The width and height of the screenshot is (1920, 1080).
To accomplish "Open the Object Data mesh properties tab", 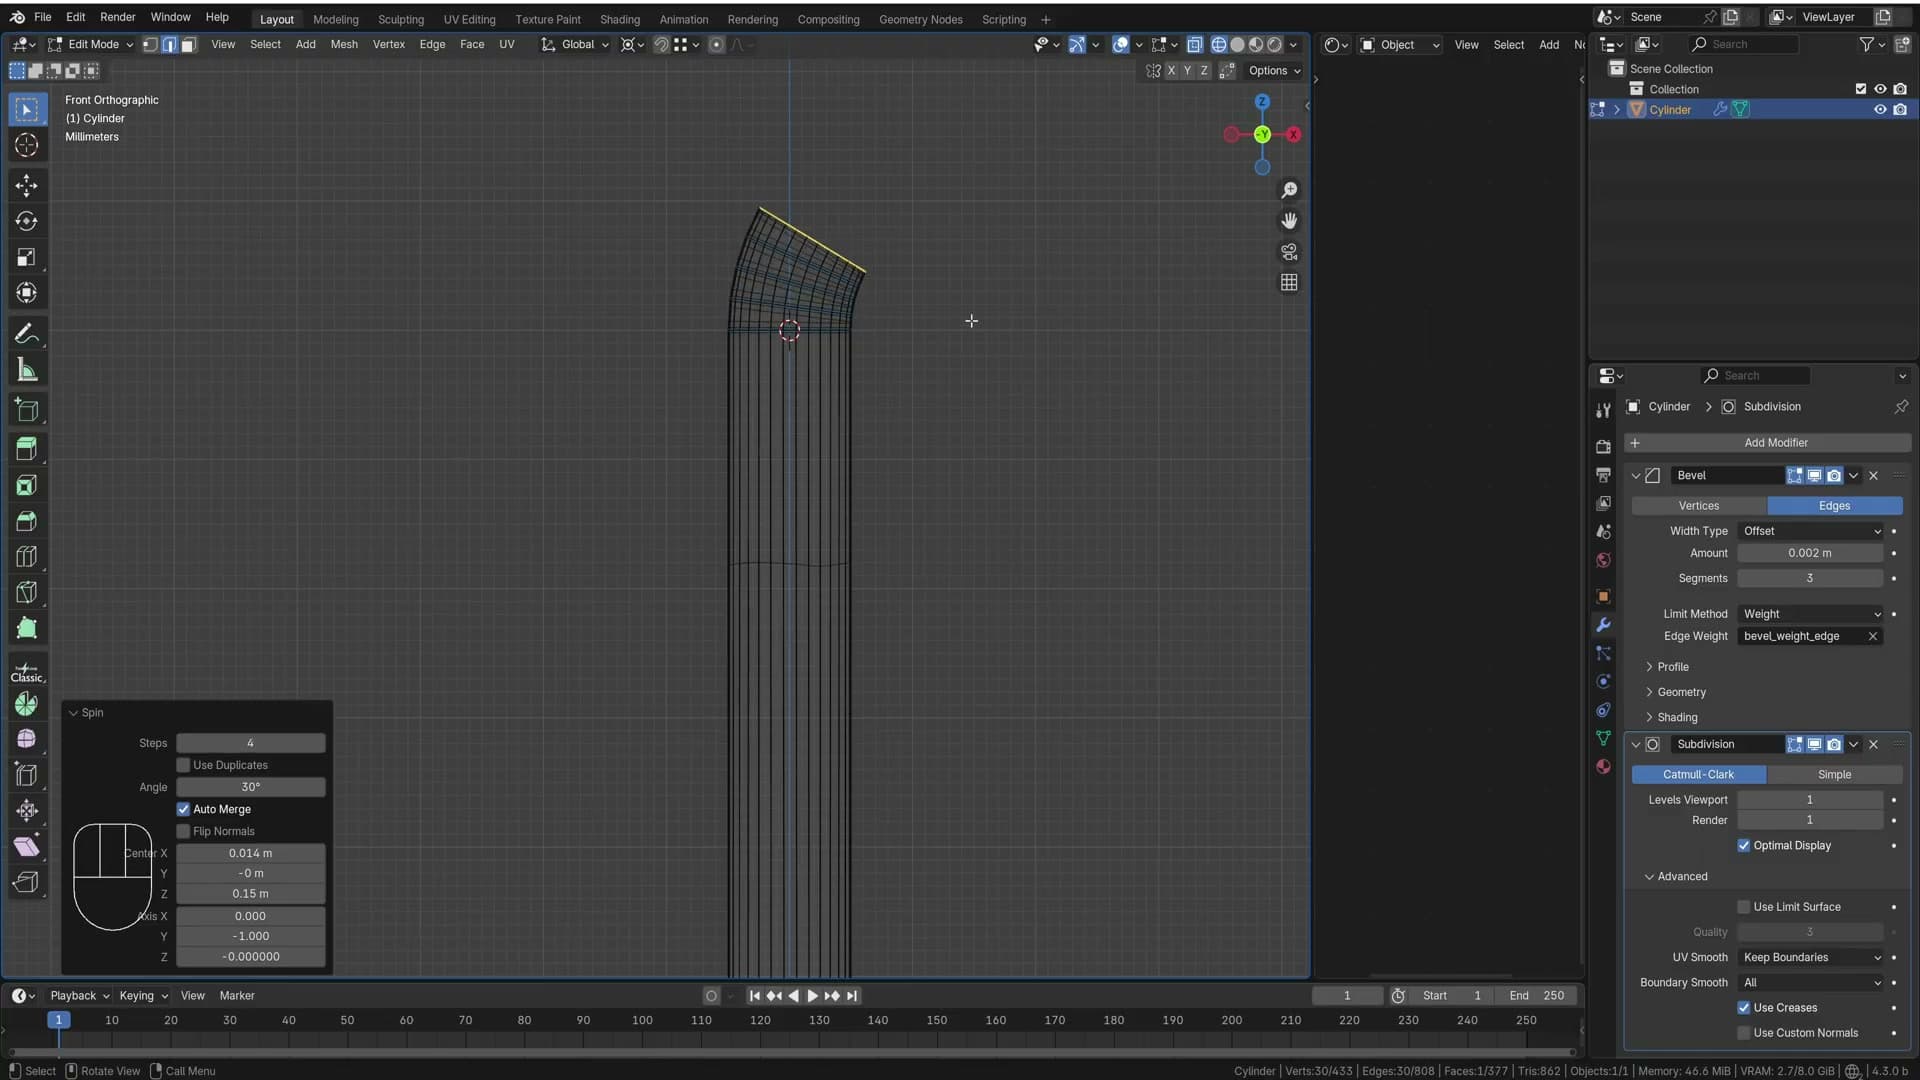I will click(1603, 738).
